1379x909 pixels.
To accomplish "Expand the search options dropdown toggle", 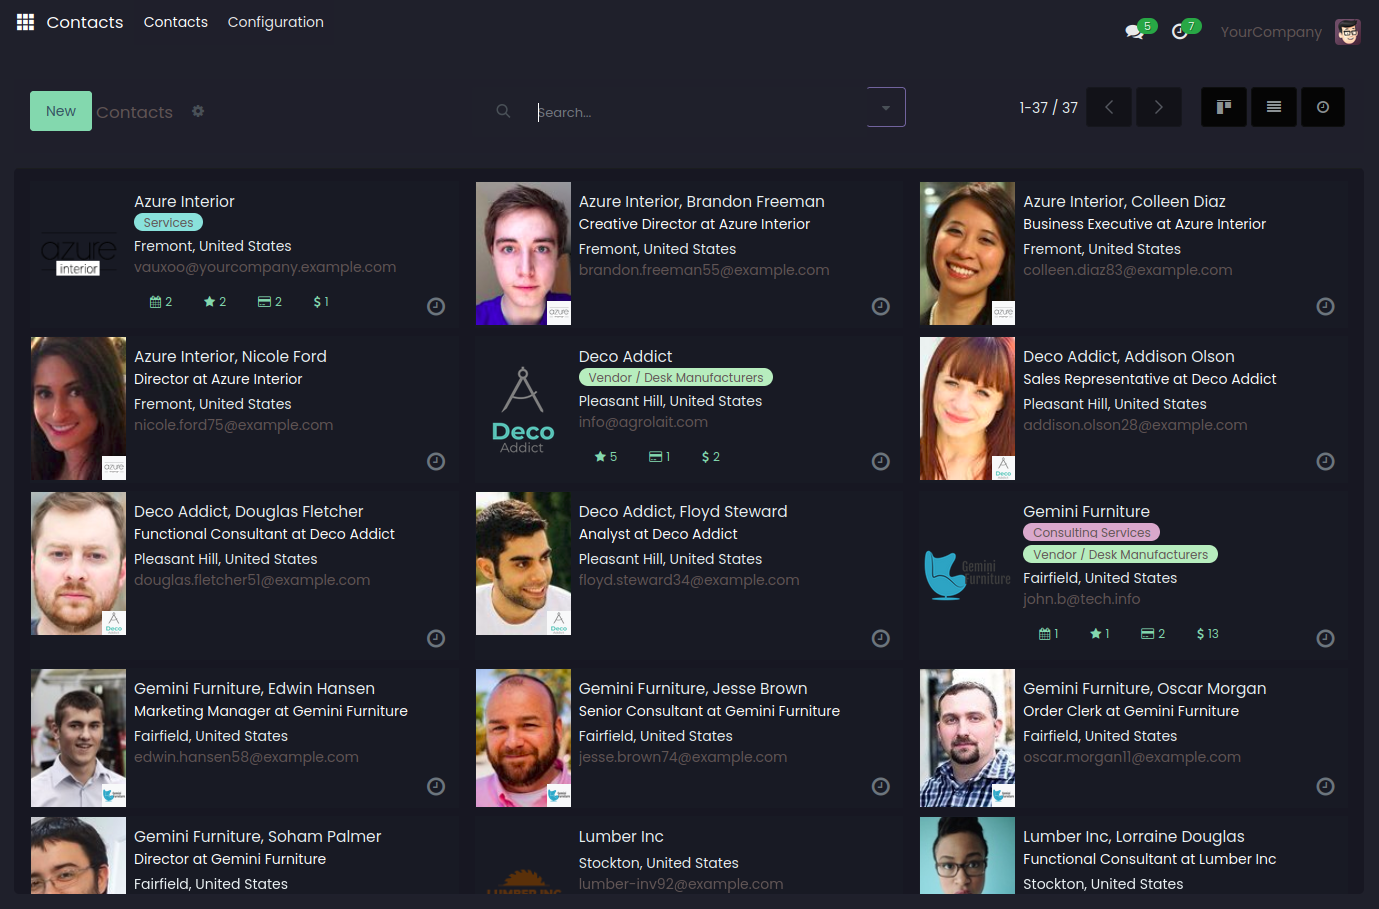I will [886, 107].
